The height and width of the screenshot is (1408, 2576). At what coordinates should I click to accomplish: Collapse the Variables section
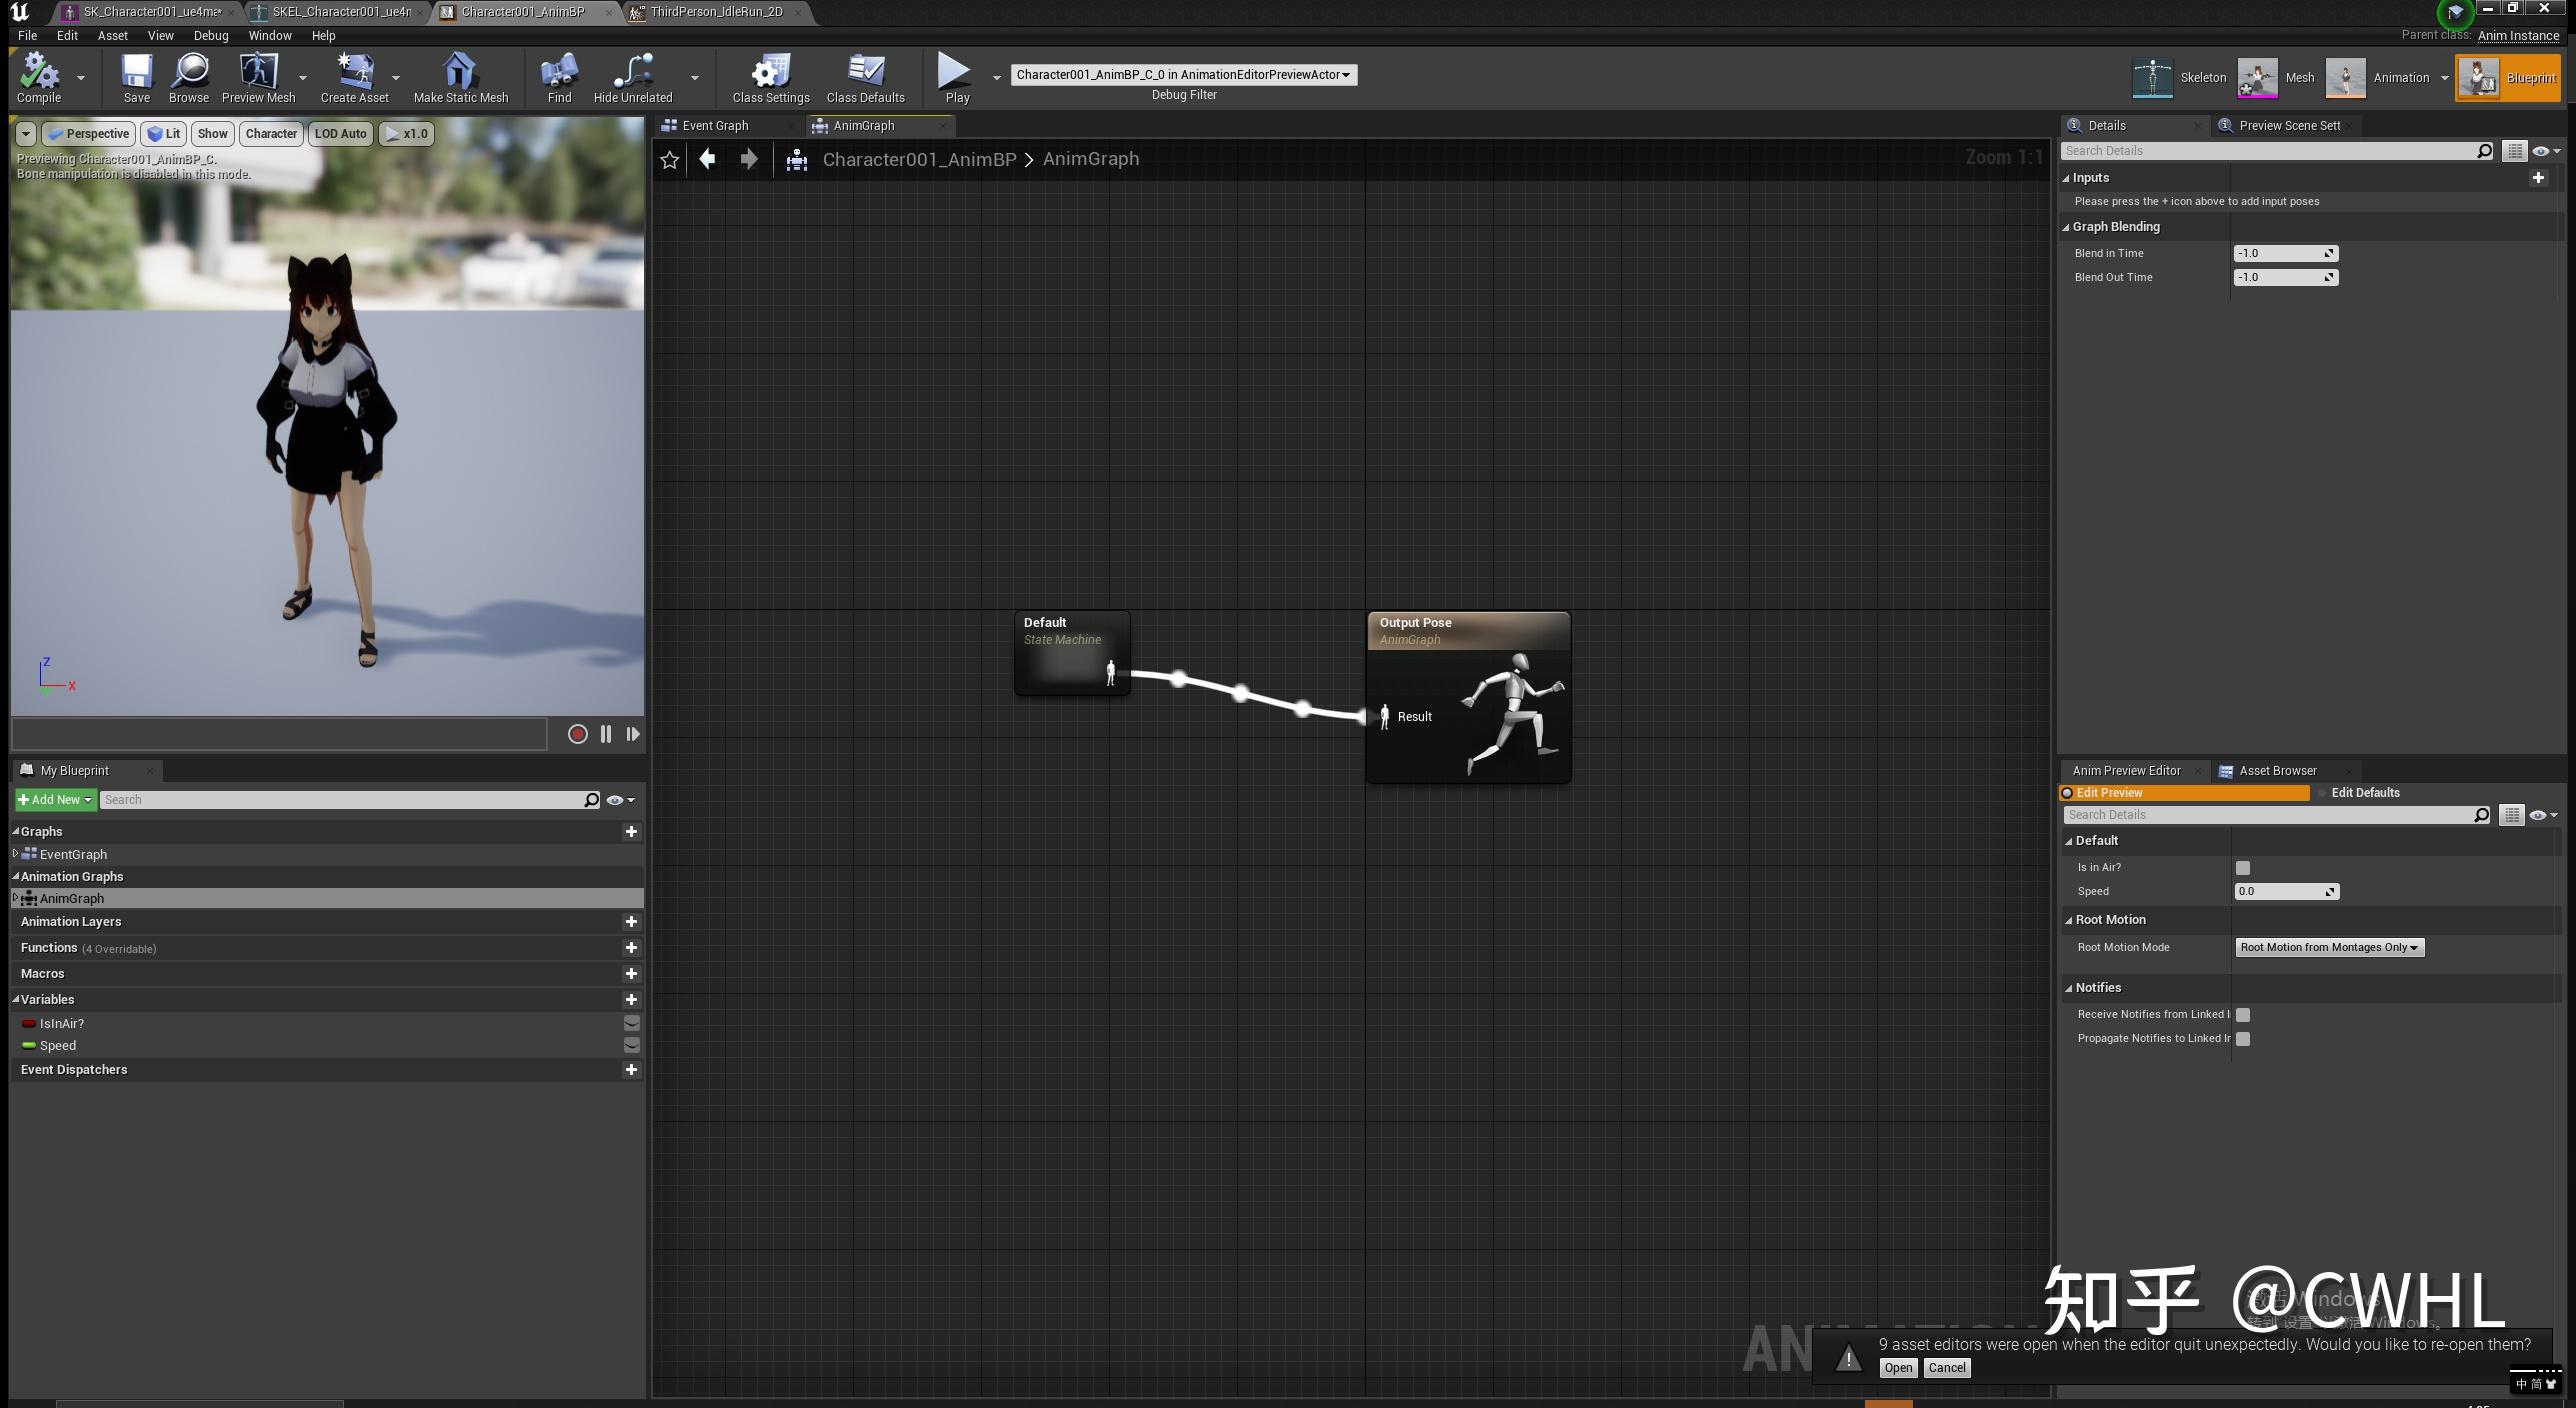click(x=16, y=999)
